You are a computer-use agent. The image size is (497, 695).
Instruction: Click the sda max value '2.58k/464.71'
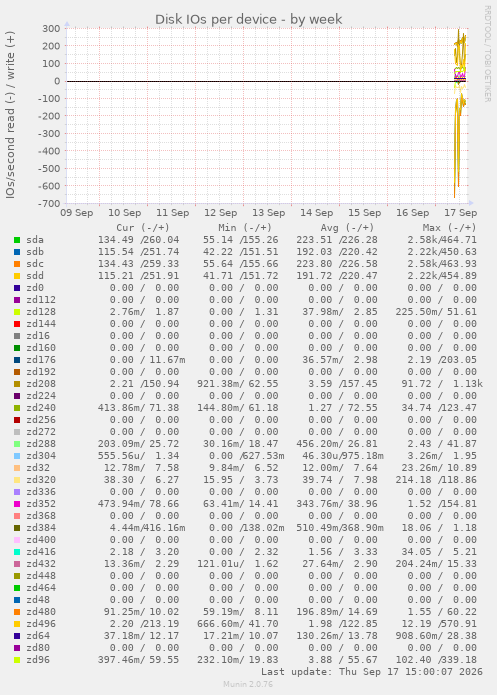click(442, 240)
